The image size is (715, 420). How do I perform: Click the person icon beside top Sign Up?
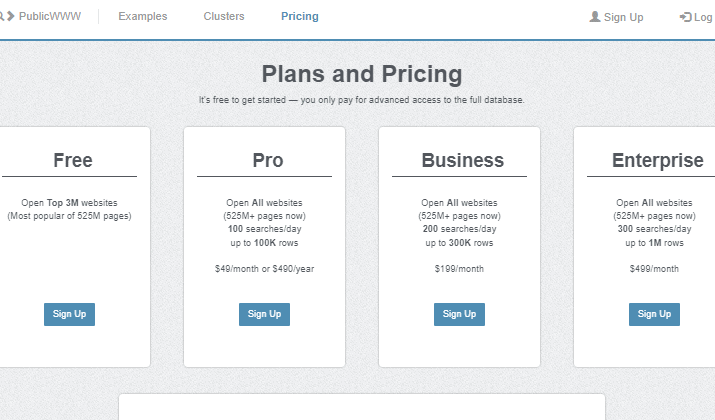coord(595,17)
